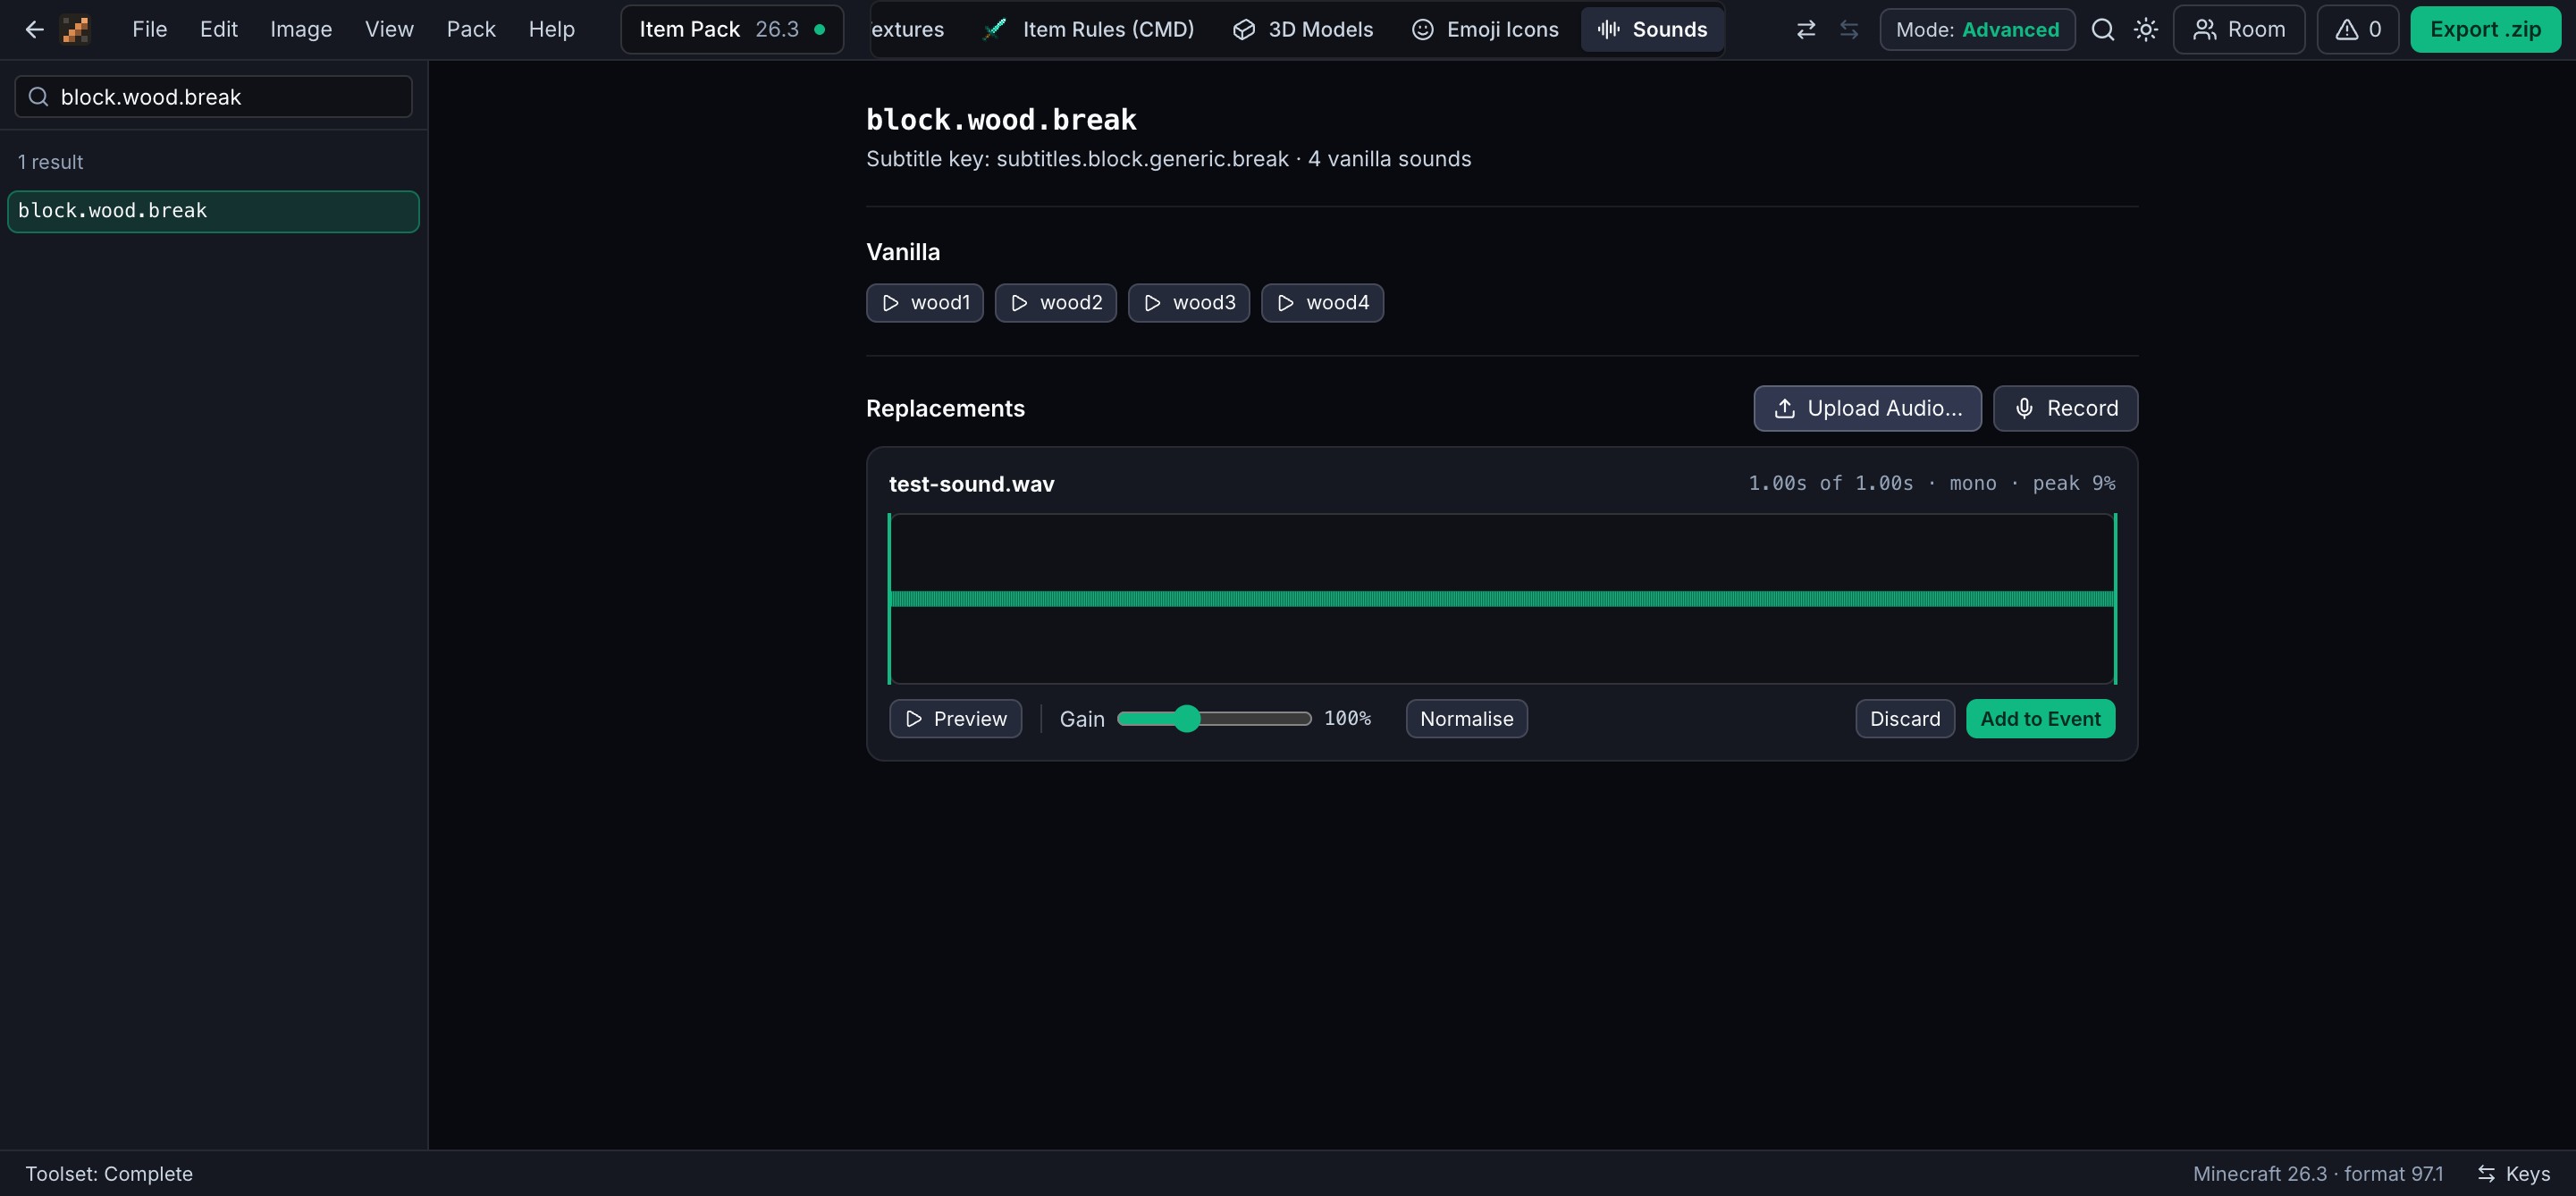
Task: Open the warnings counter showing 0
Action: pos(2358,30)
